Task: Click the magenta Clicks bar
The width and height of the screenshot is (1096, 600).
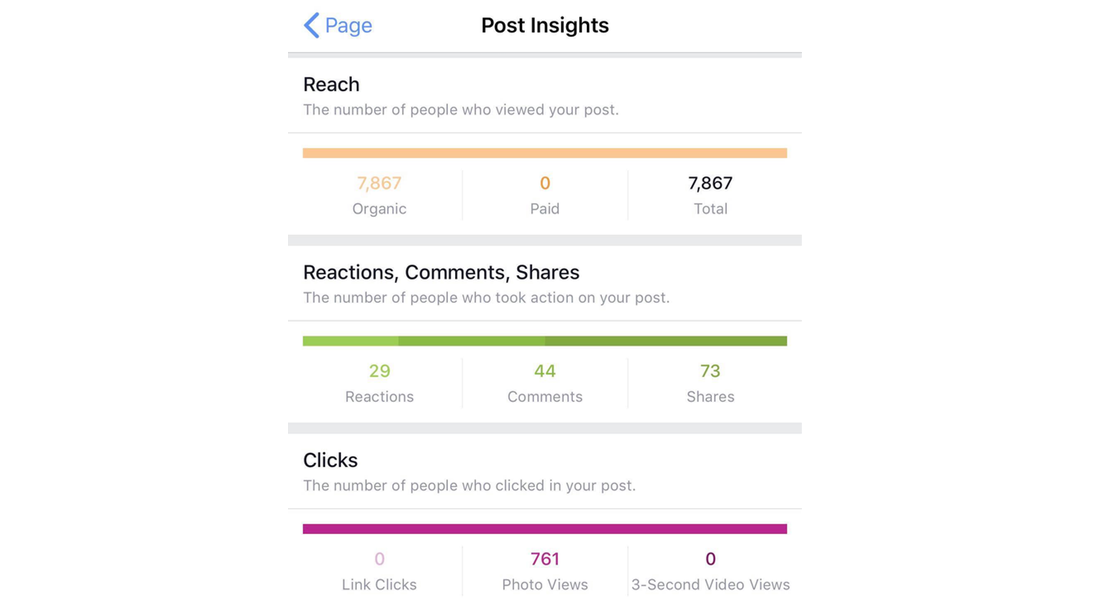Action: [545, 529]
